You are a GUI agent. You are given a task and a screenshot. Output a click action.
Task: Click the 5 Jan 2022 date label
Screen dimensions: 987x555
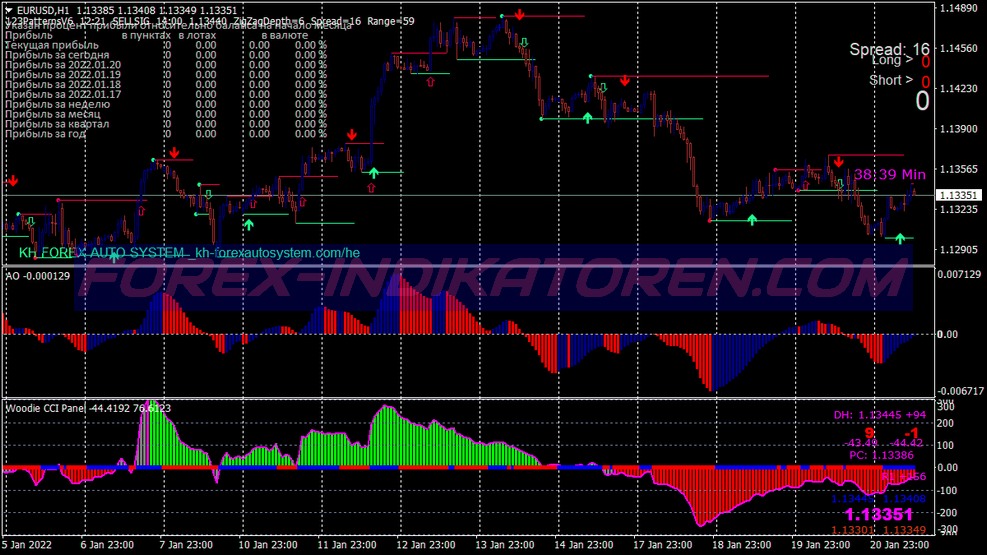[x=27, y=545]
